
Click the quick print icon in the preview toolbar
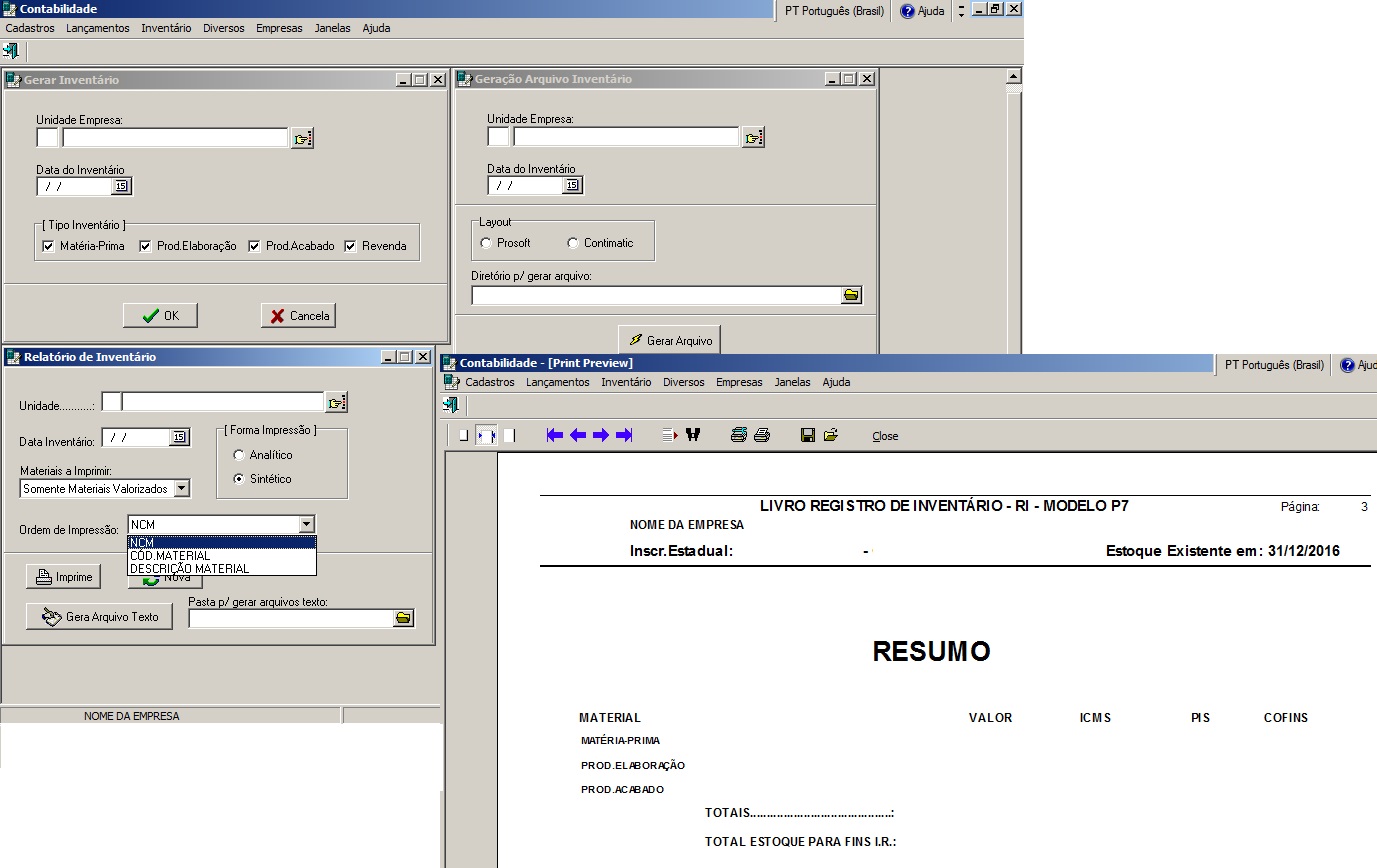760,434
